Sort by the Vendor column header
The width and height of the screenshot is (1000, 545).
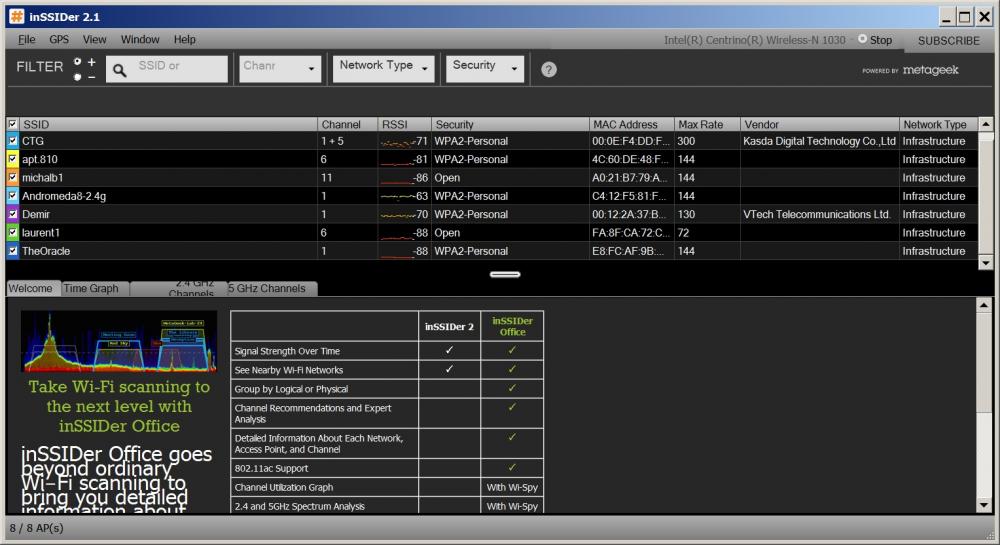820,124
